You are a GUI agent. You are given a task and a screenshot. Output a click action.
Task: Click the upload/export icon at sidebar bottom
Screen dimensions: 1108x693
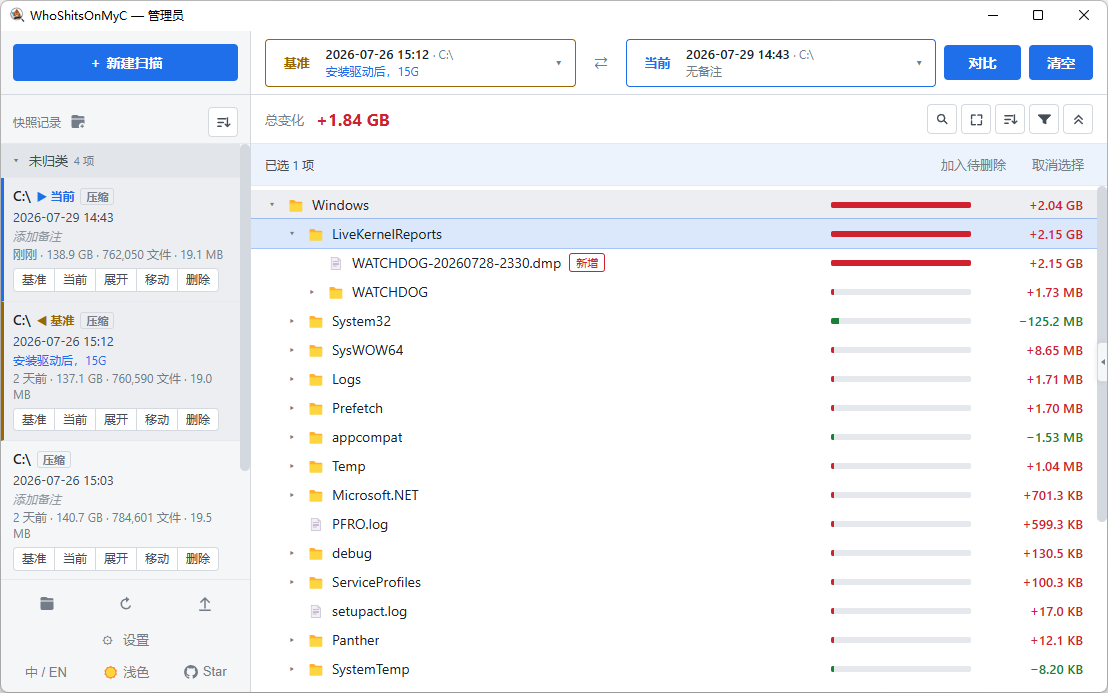(205, 603)
